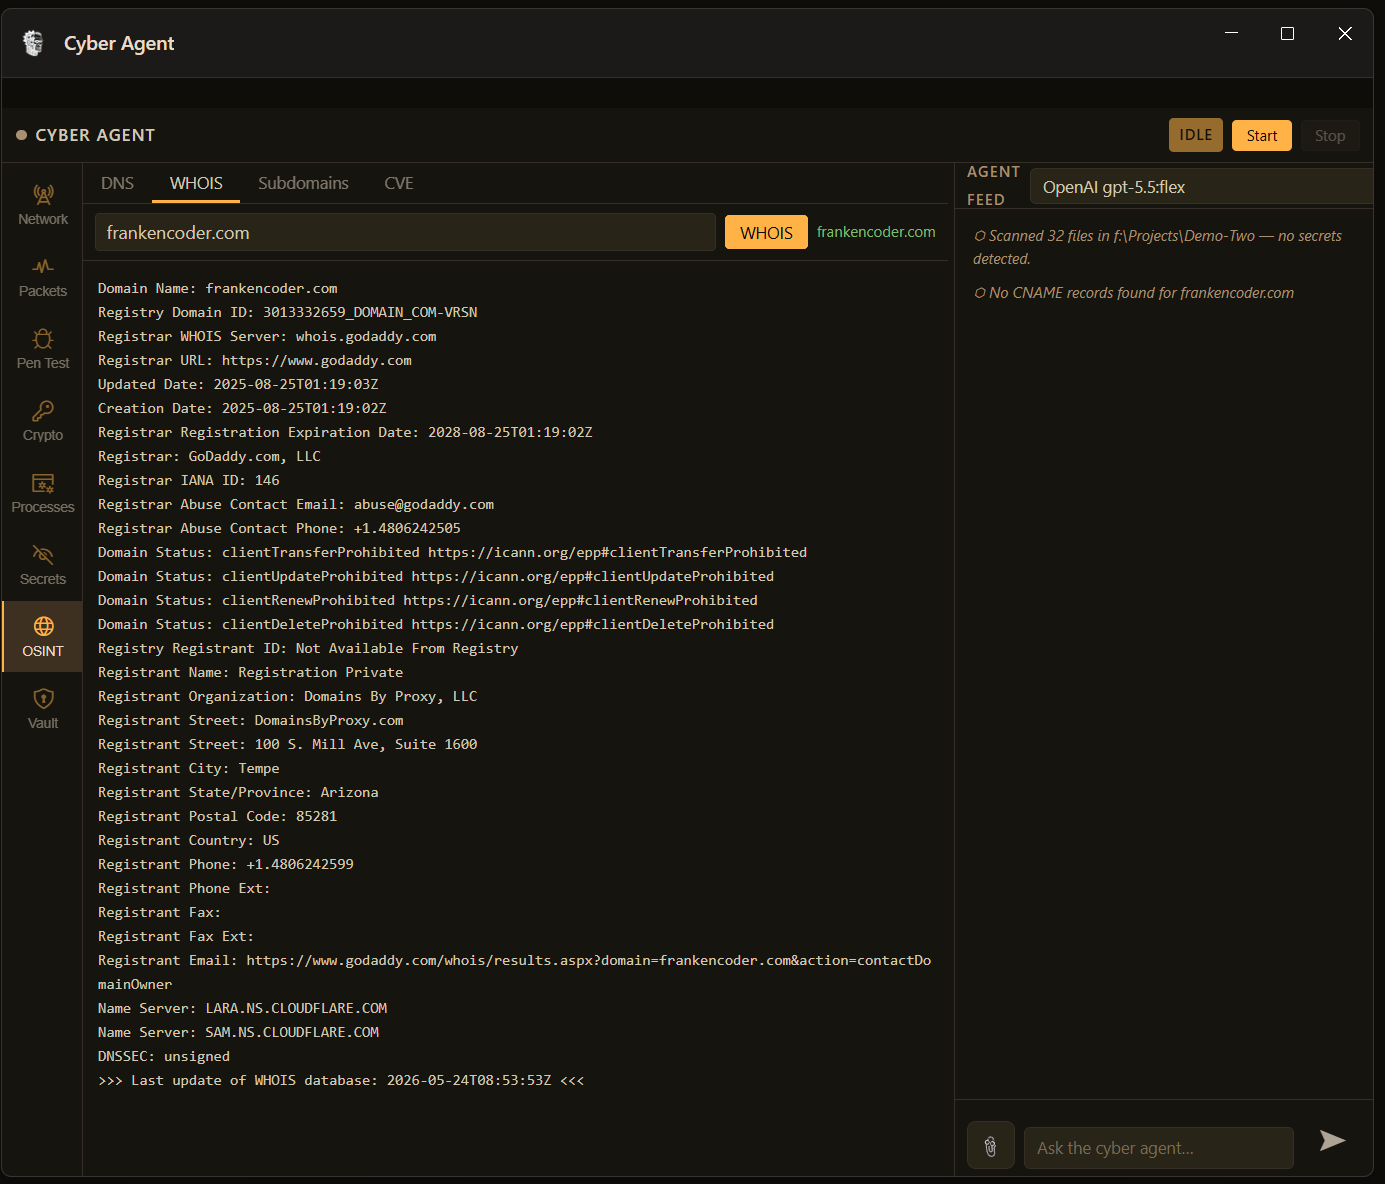
Task: Click the Registration Expiration Date line
Action: coord(345,432)
